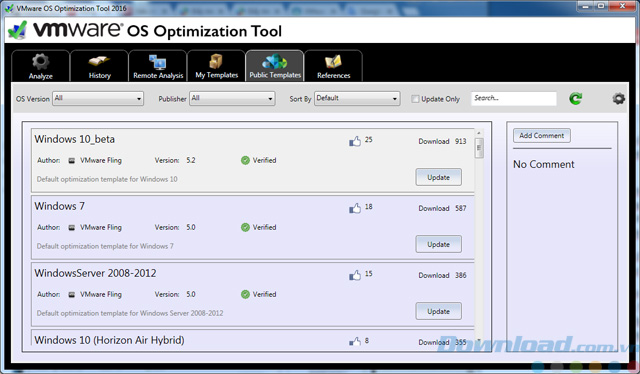Click the author icon on Windows 10_beta
Image resolution: width=640 pixels, height=374 pixels.
71,160
